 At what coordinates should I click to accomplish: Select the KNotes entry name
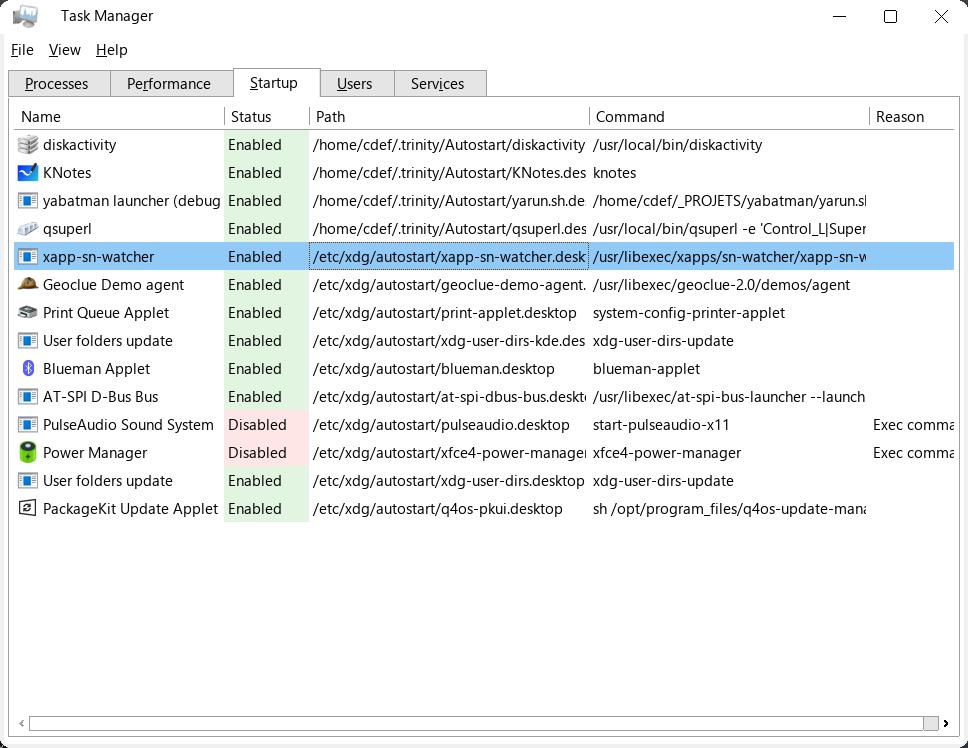click(67, 173)
